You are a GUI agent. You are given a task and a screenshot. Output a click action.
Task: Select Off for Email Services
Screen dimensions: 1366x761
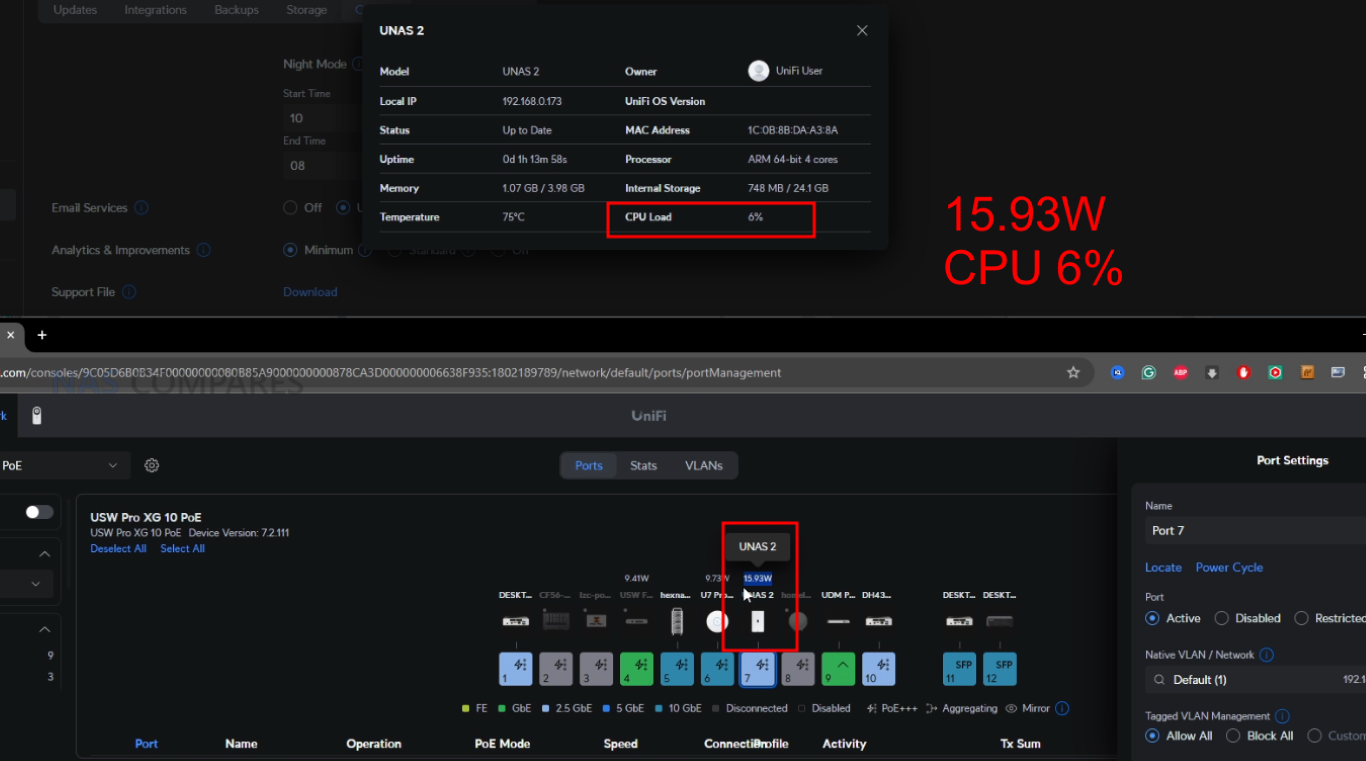click(290, 208)
